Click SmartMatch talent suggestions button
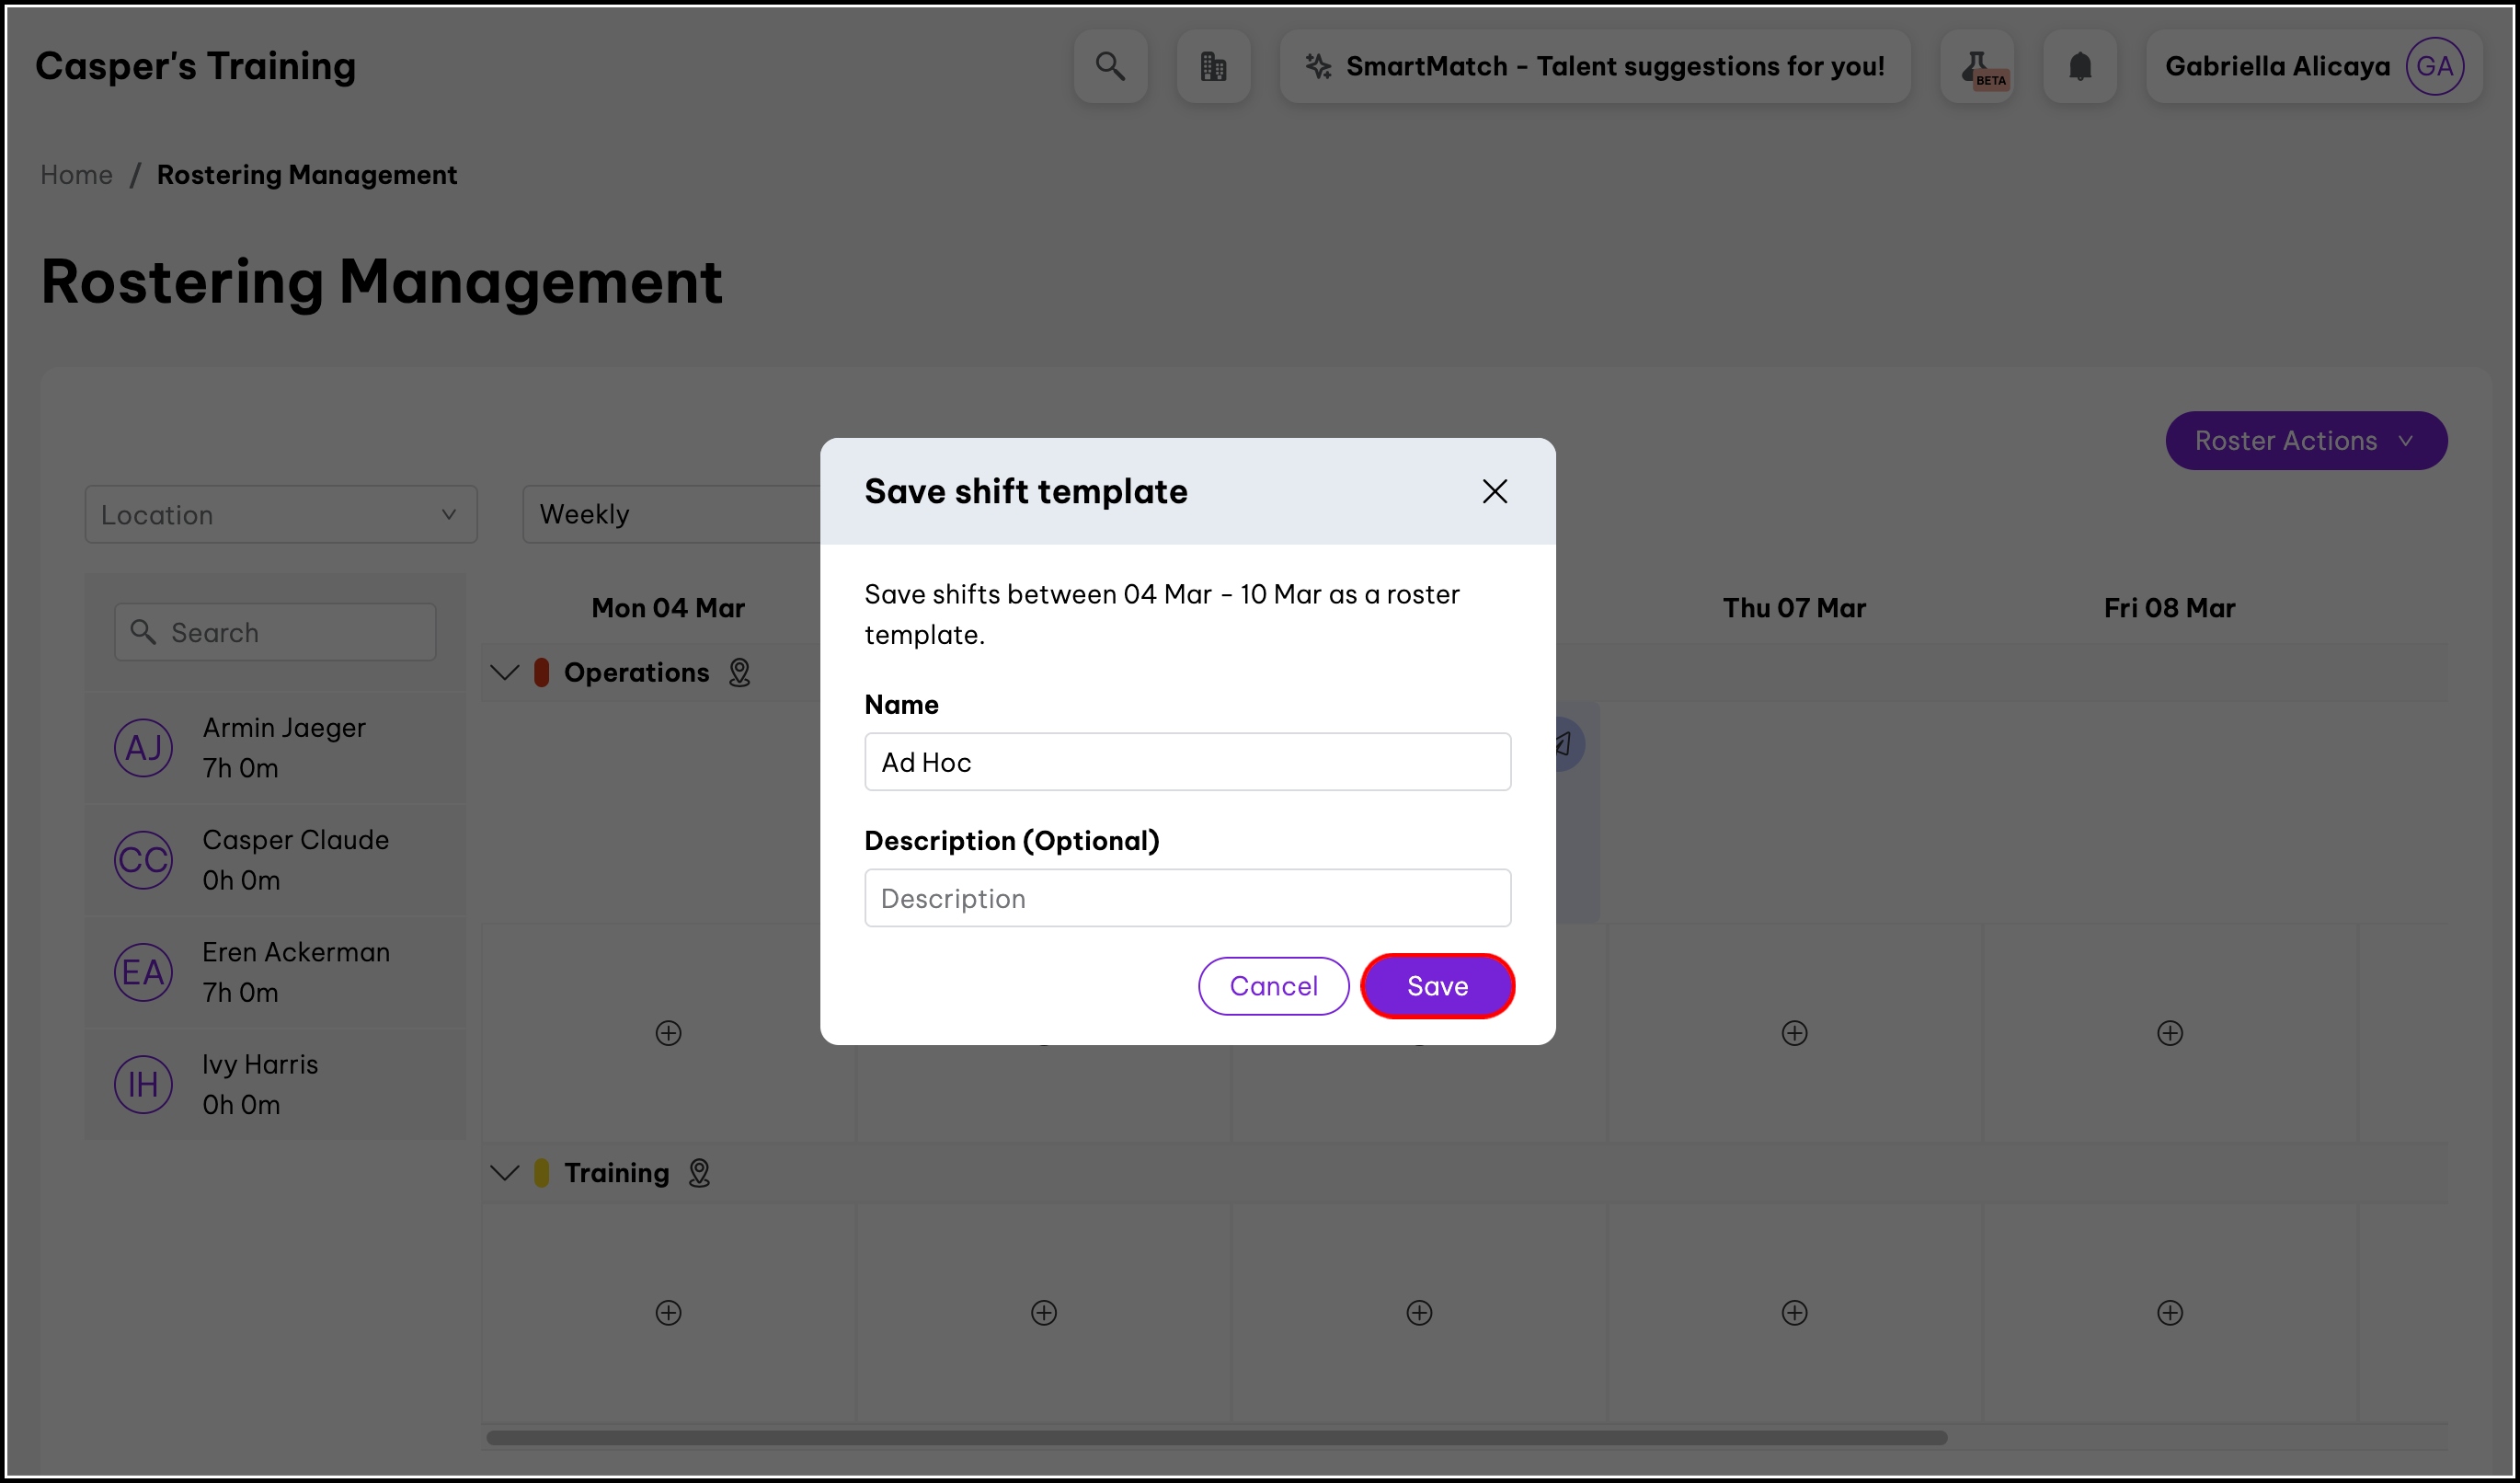Screen dimensions: 2520x1483 point(1595,66)
